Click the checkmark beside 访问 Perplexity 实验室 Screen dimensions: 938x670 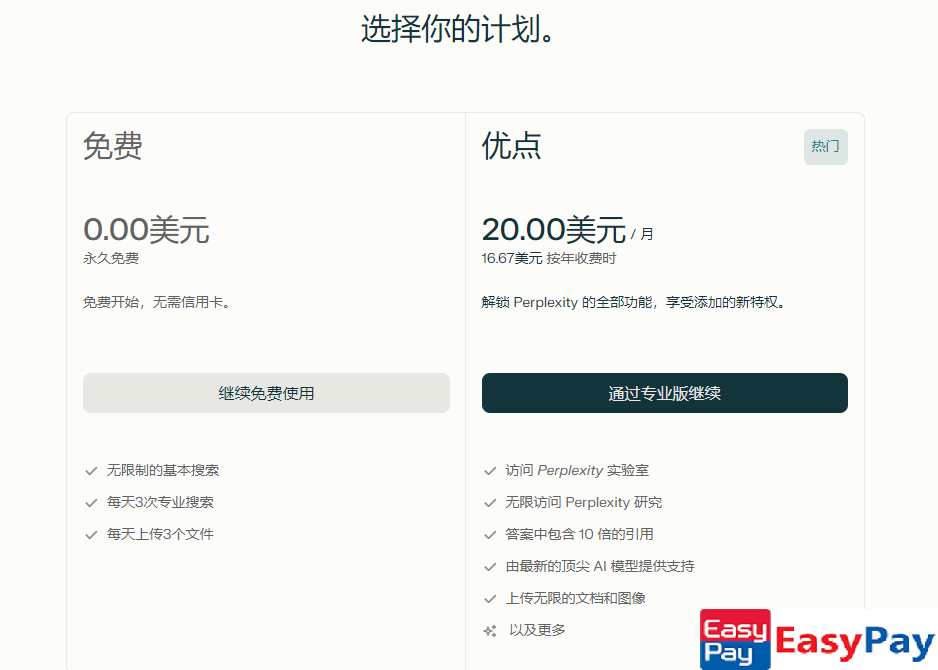[x=490, y=471]
